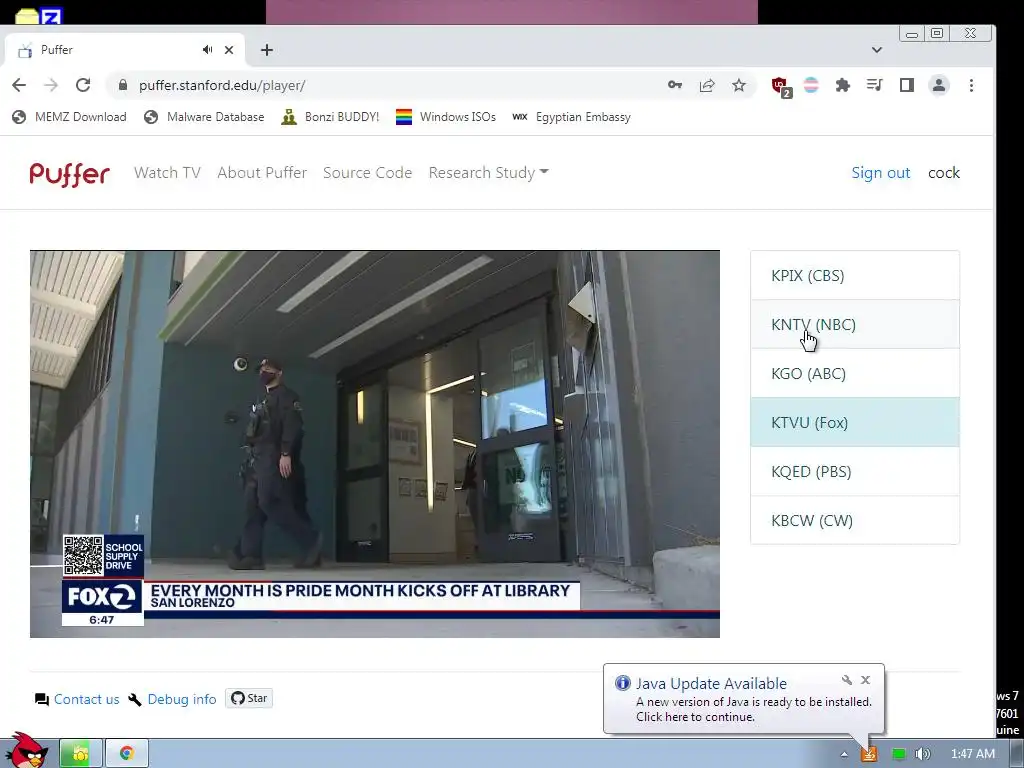
Task: Click Chrome taskbar icon
Action: (x=127, y=754)
